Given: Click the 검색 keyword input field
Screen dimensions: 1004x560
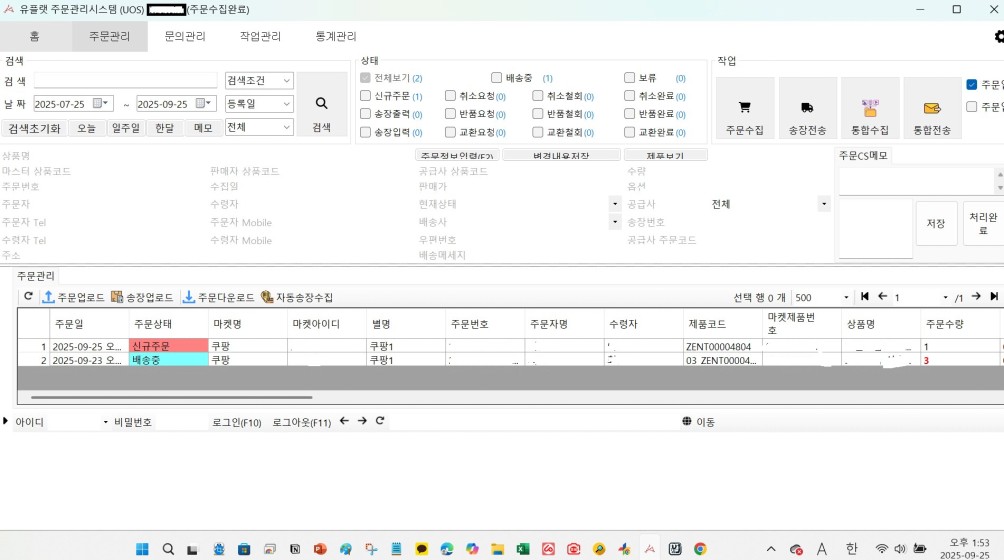Looking at the screenshot, I should pyautogui.click(x=125, y=81).
